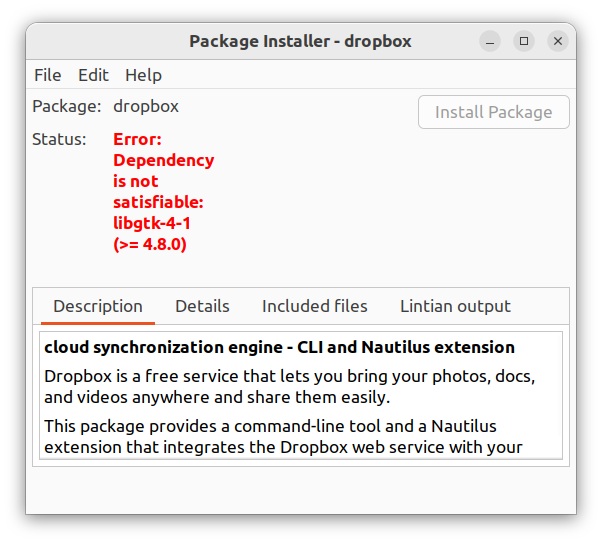Viewport: 602px width, 543px height.
Task: Click the 'Package:' label
Action: click(67, 106)
